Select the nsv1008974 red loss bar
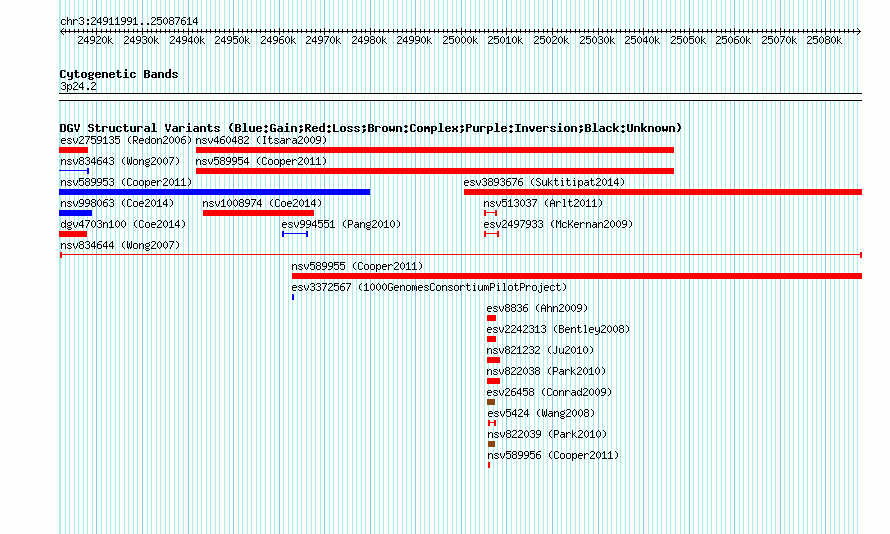 pyautogui.click(x=258, y=213)
